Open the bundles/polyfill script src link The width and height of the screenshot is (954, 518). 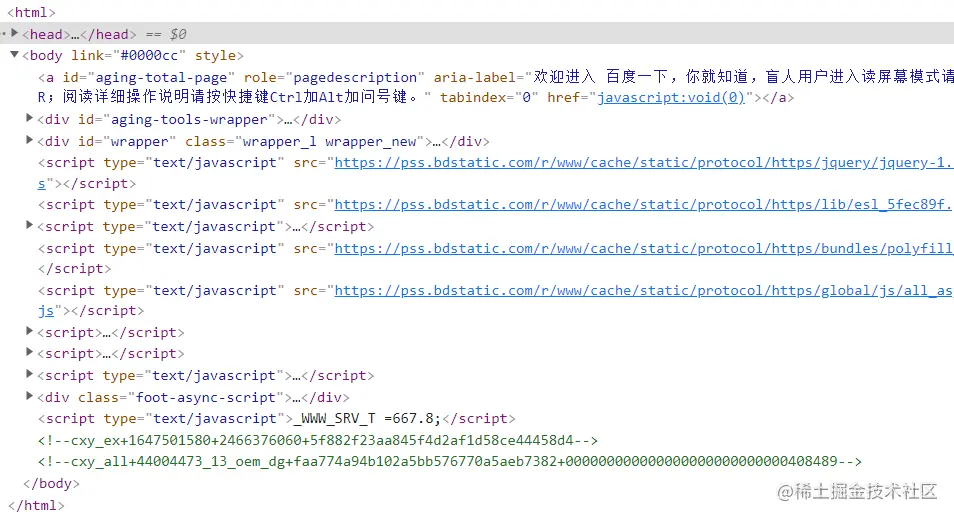644,248
